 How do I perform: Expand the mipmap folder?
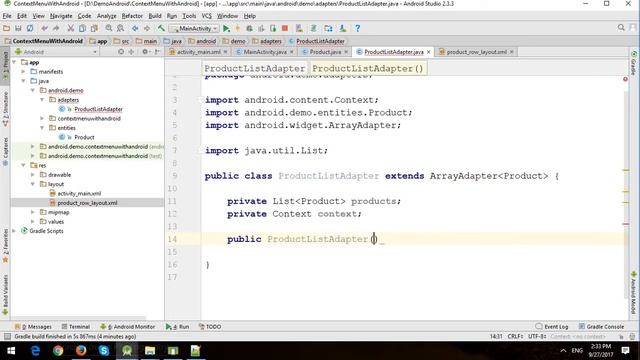[33, 213]
